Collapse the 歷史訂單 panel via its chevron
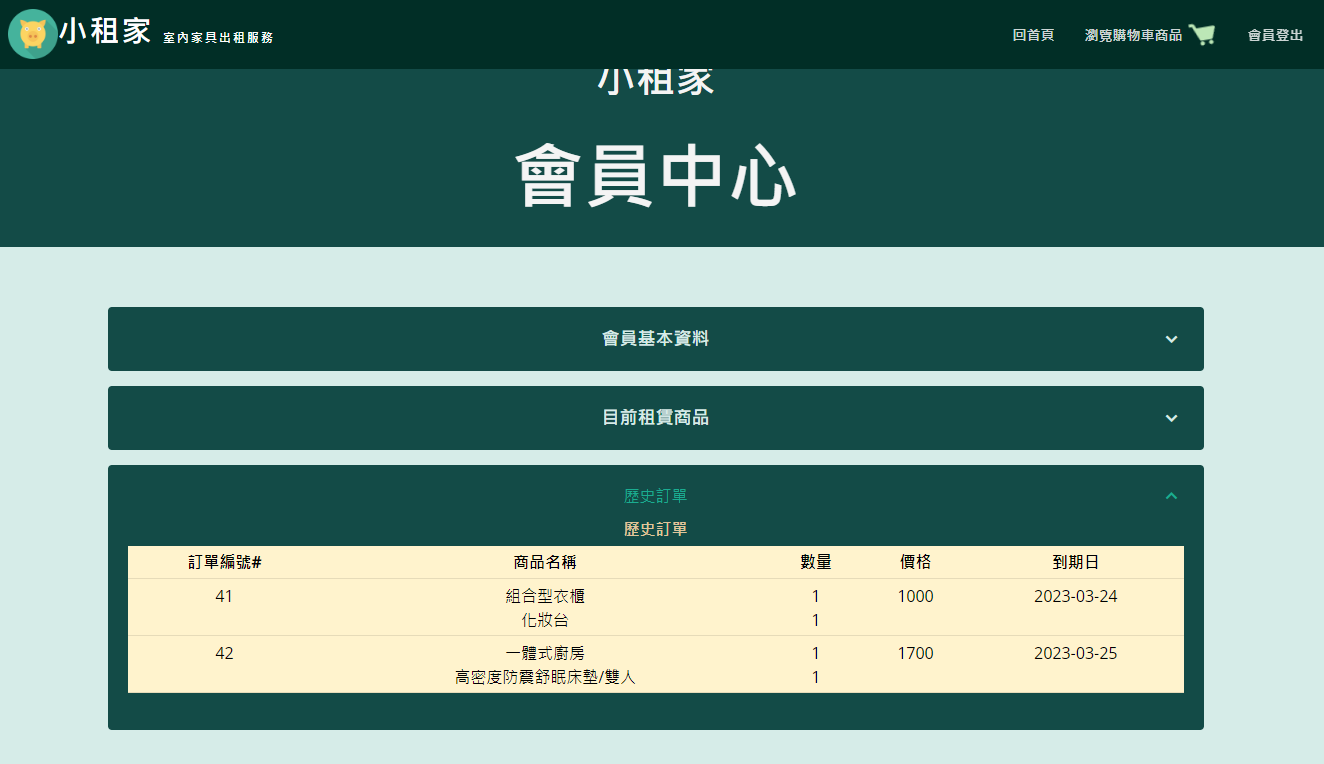This screenshot has width=1324, height=764. click(1170, 495)
